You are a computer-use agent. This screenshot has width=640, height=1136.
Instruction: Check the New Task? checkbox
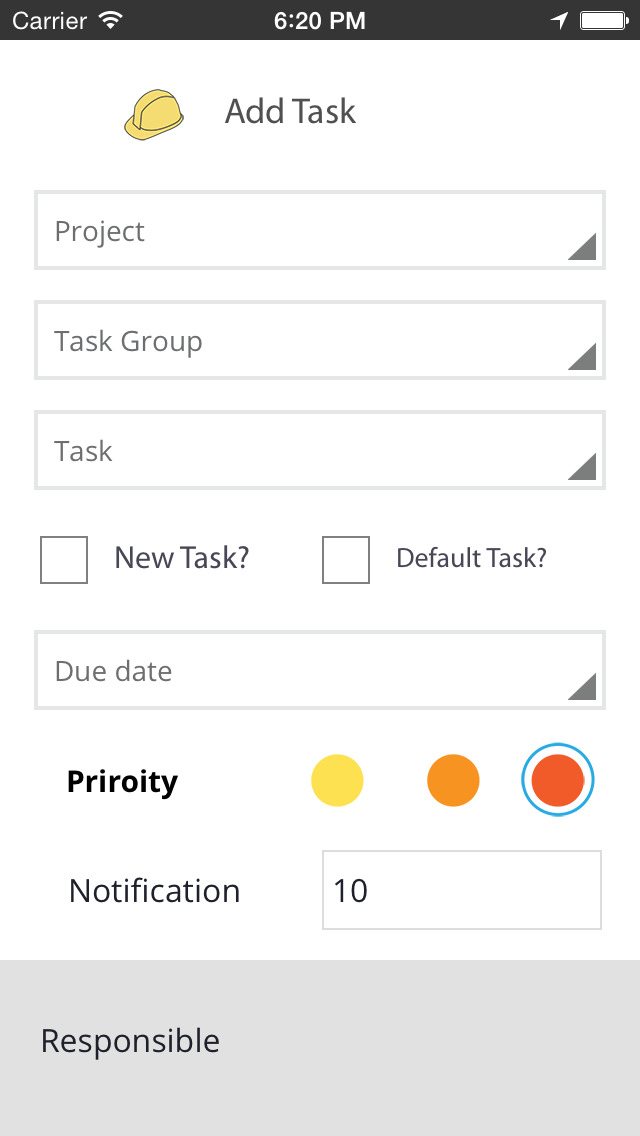[64, 560]
